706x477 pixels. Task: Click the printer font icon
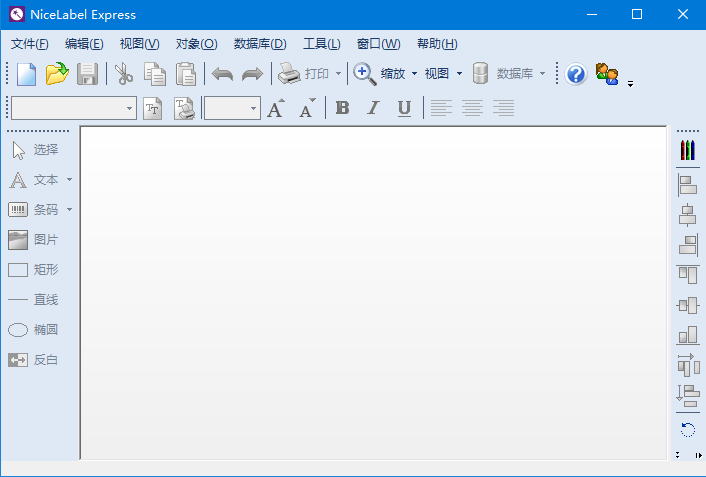[184, 109]
